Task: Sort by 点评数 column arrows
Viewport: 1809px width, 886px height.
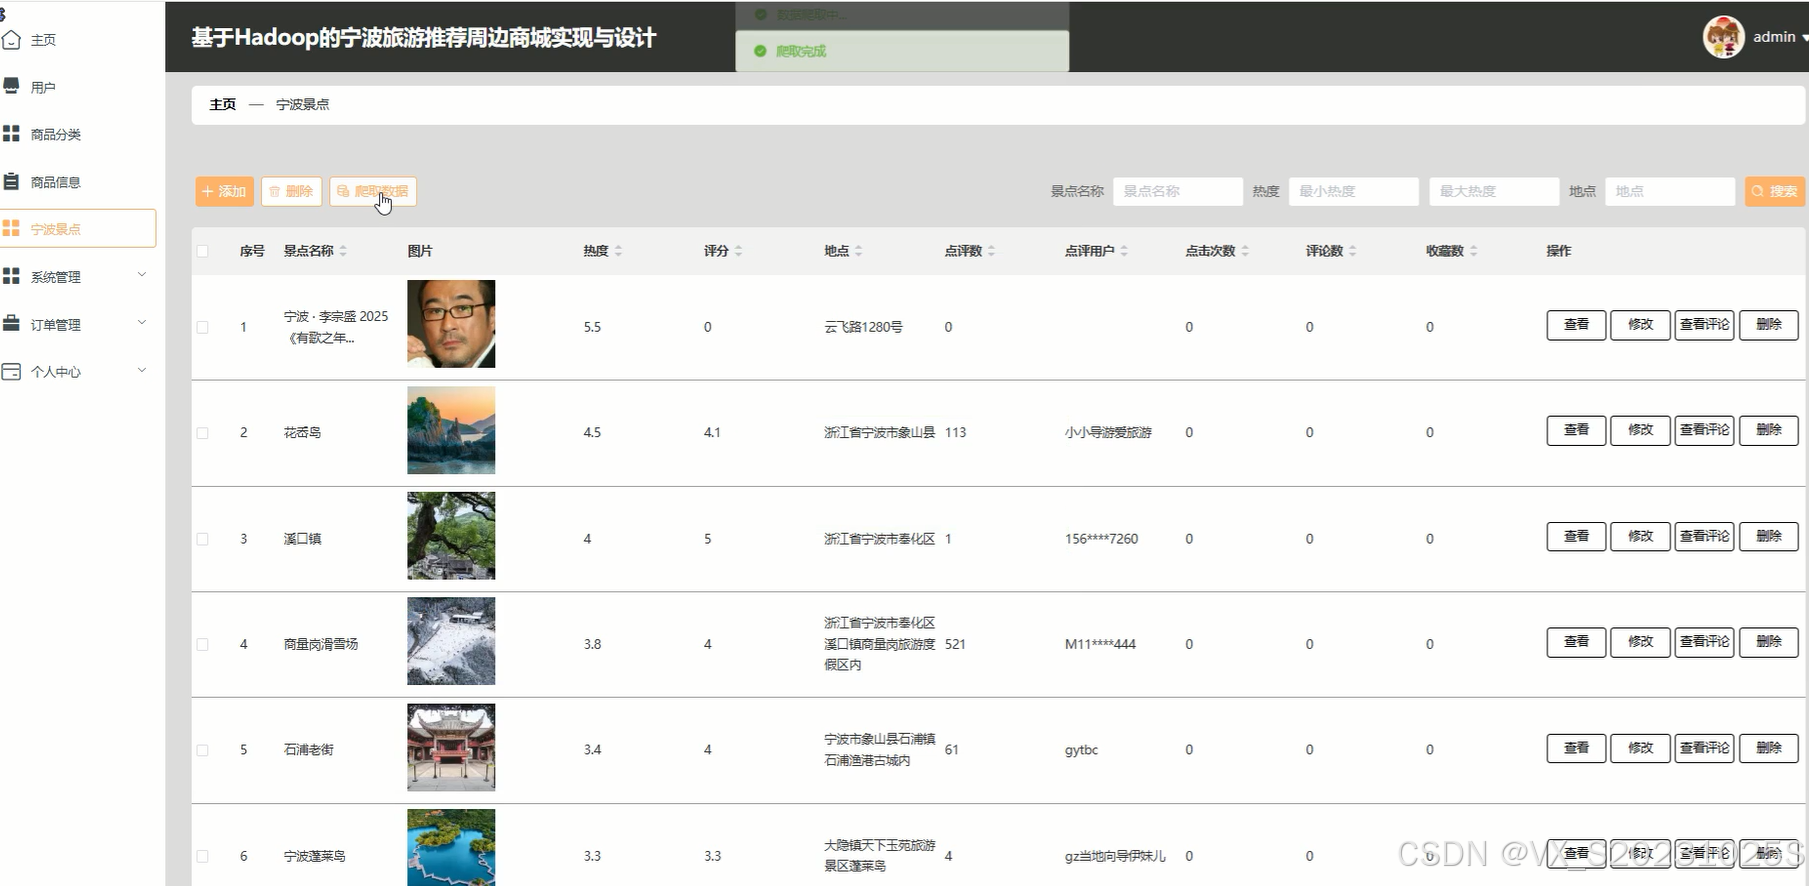Action: point(991,251)
